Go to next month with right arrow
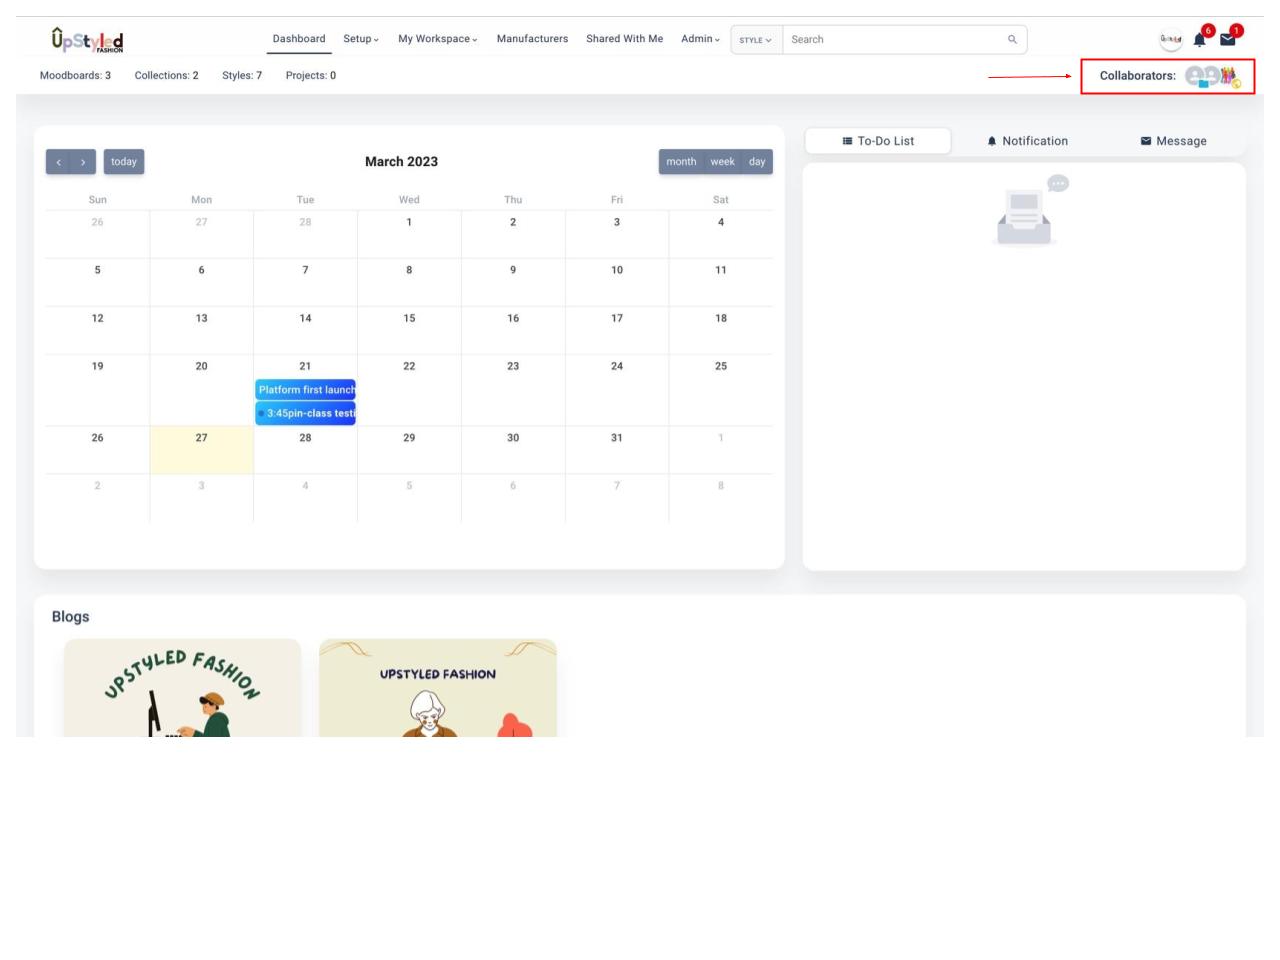This screenshot has height=960, width=1280. pyautogui.click(x=83, y=162)
